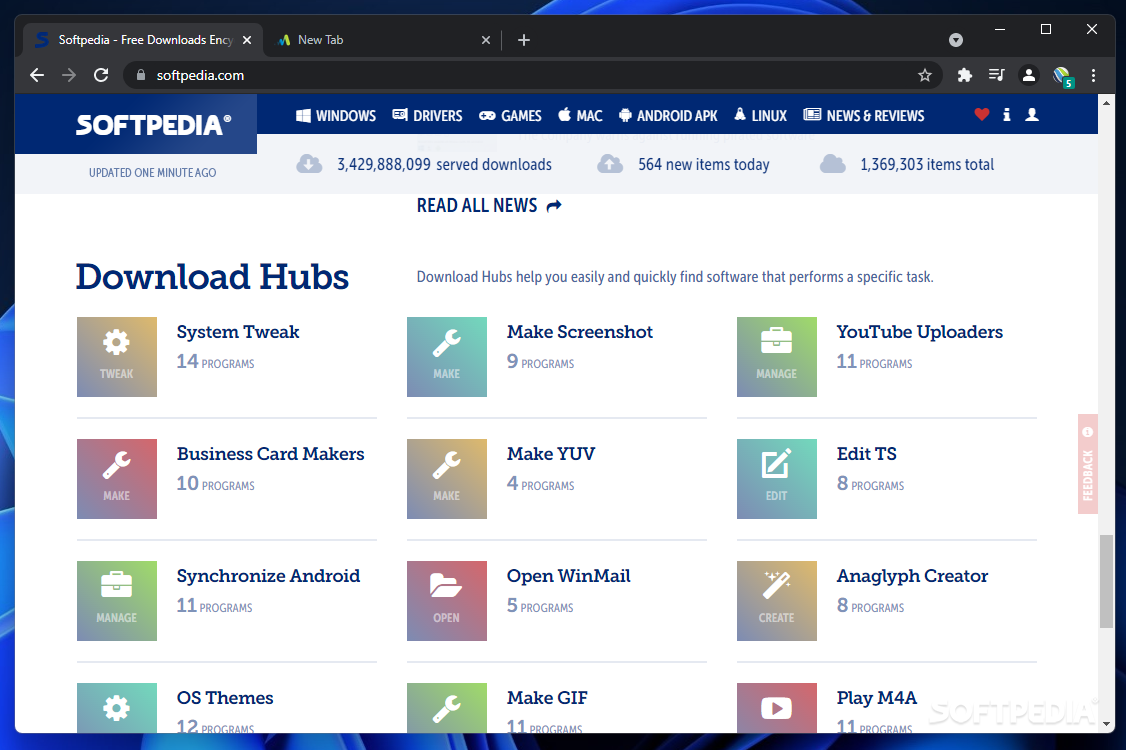The height and width of the screenshot is (750, 1126).
Task: Click the Make YUV title link
Action: pos(551,454)
